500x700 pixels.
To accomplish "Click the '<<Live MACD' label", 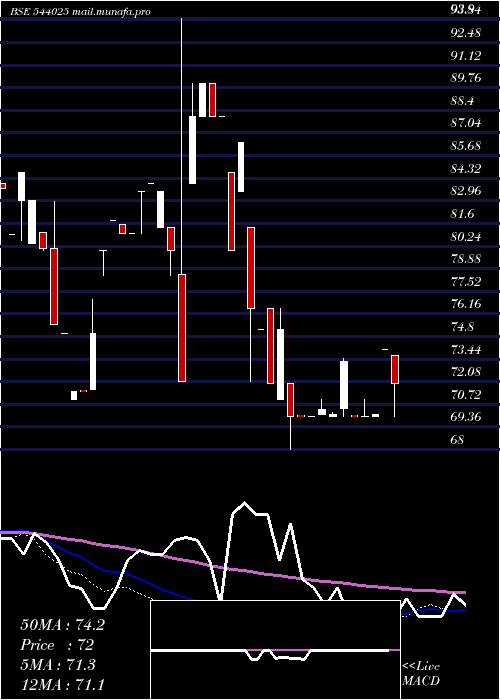I will pos(421,673).
